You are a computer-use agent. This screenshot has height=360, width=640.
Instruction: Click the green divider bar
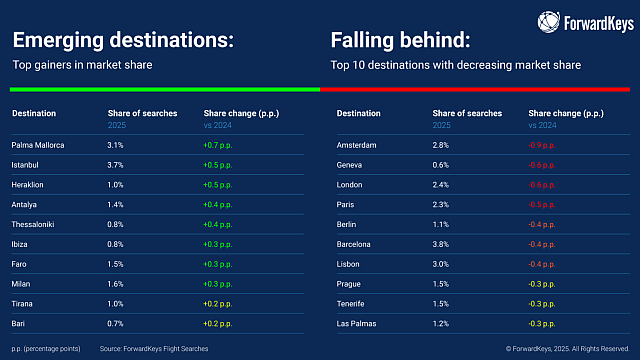165,89
